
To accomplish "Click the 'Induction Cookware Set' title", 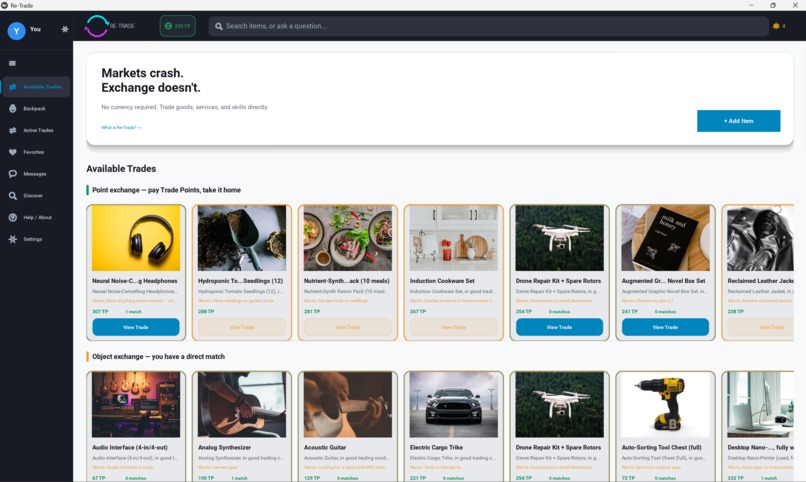I will [442, 281].
